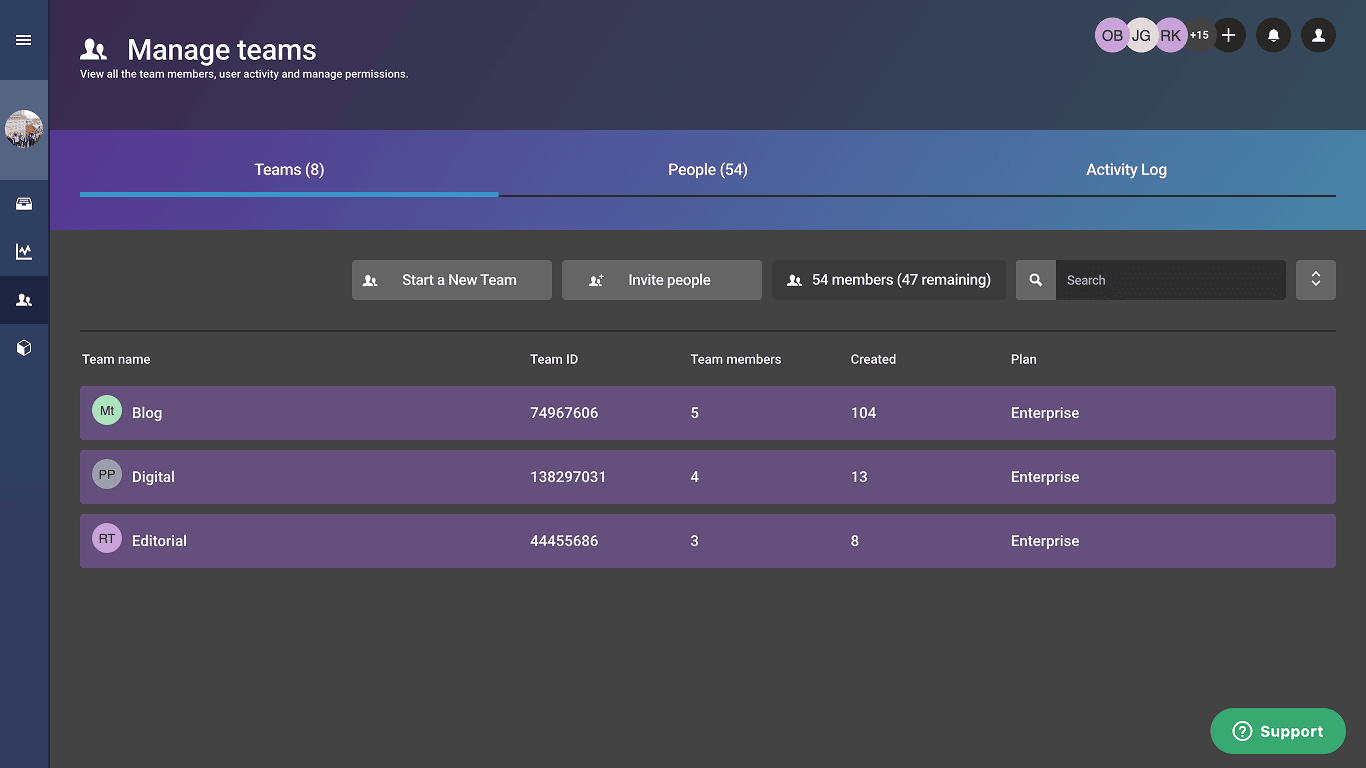Screen dimensions: 1366x768
Task: Click the Mt avatar in Blog row
Action: click(x=107, y=411)
